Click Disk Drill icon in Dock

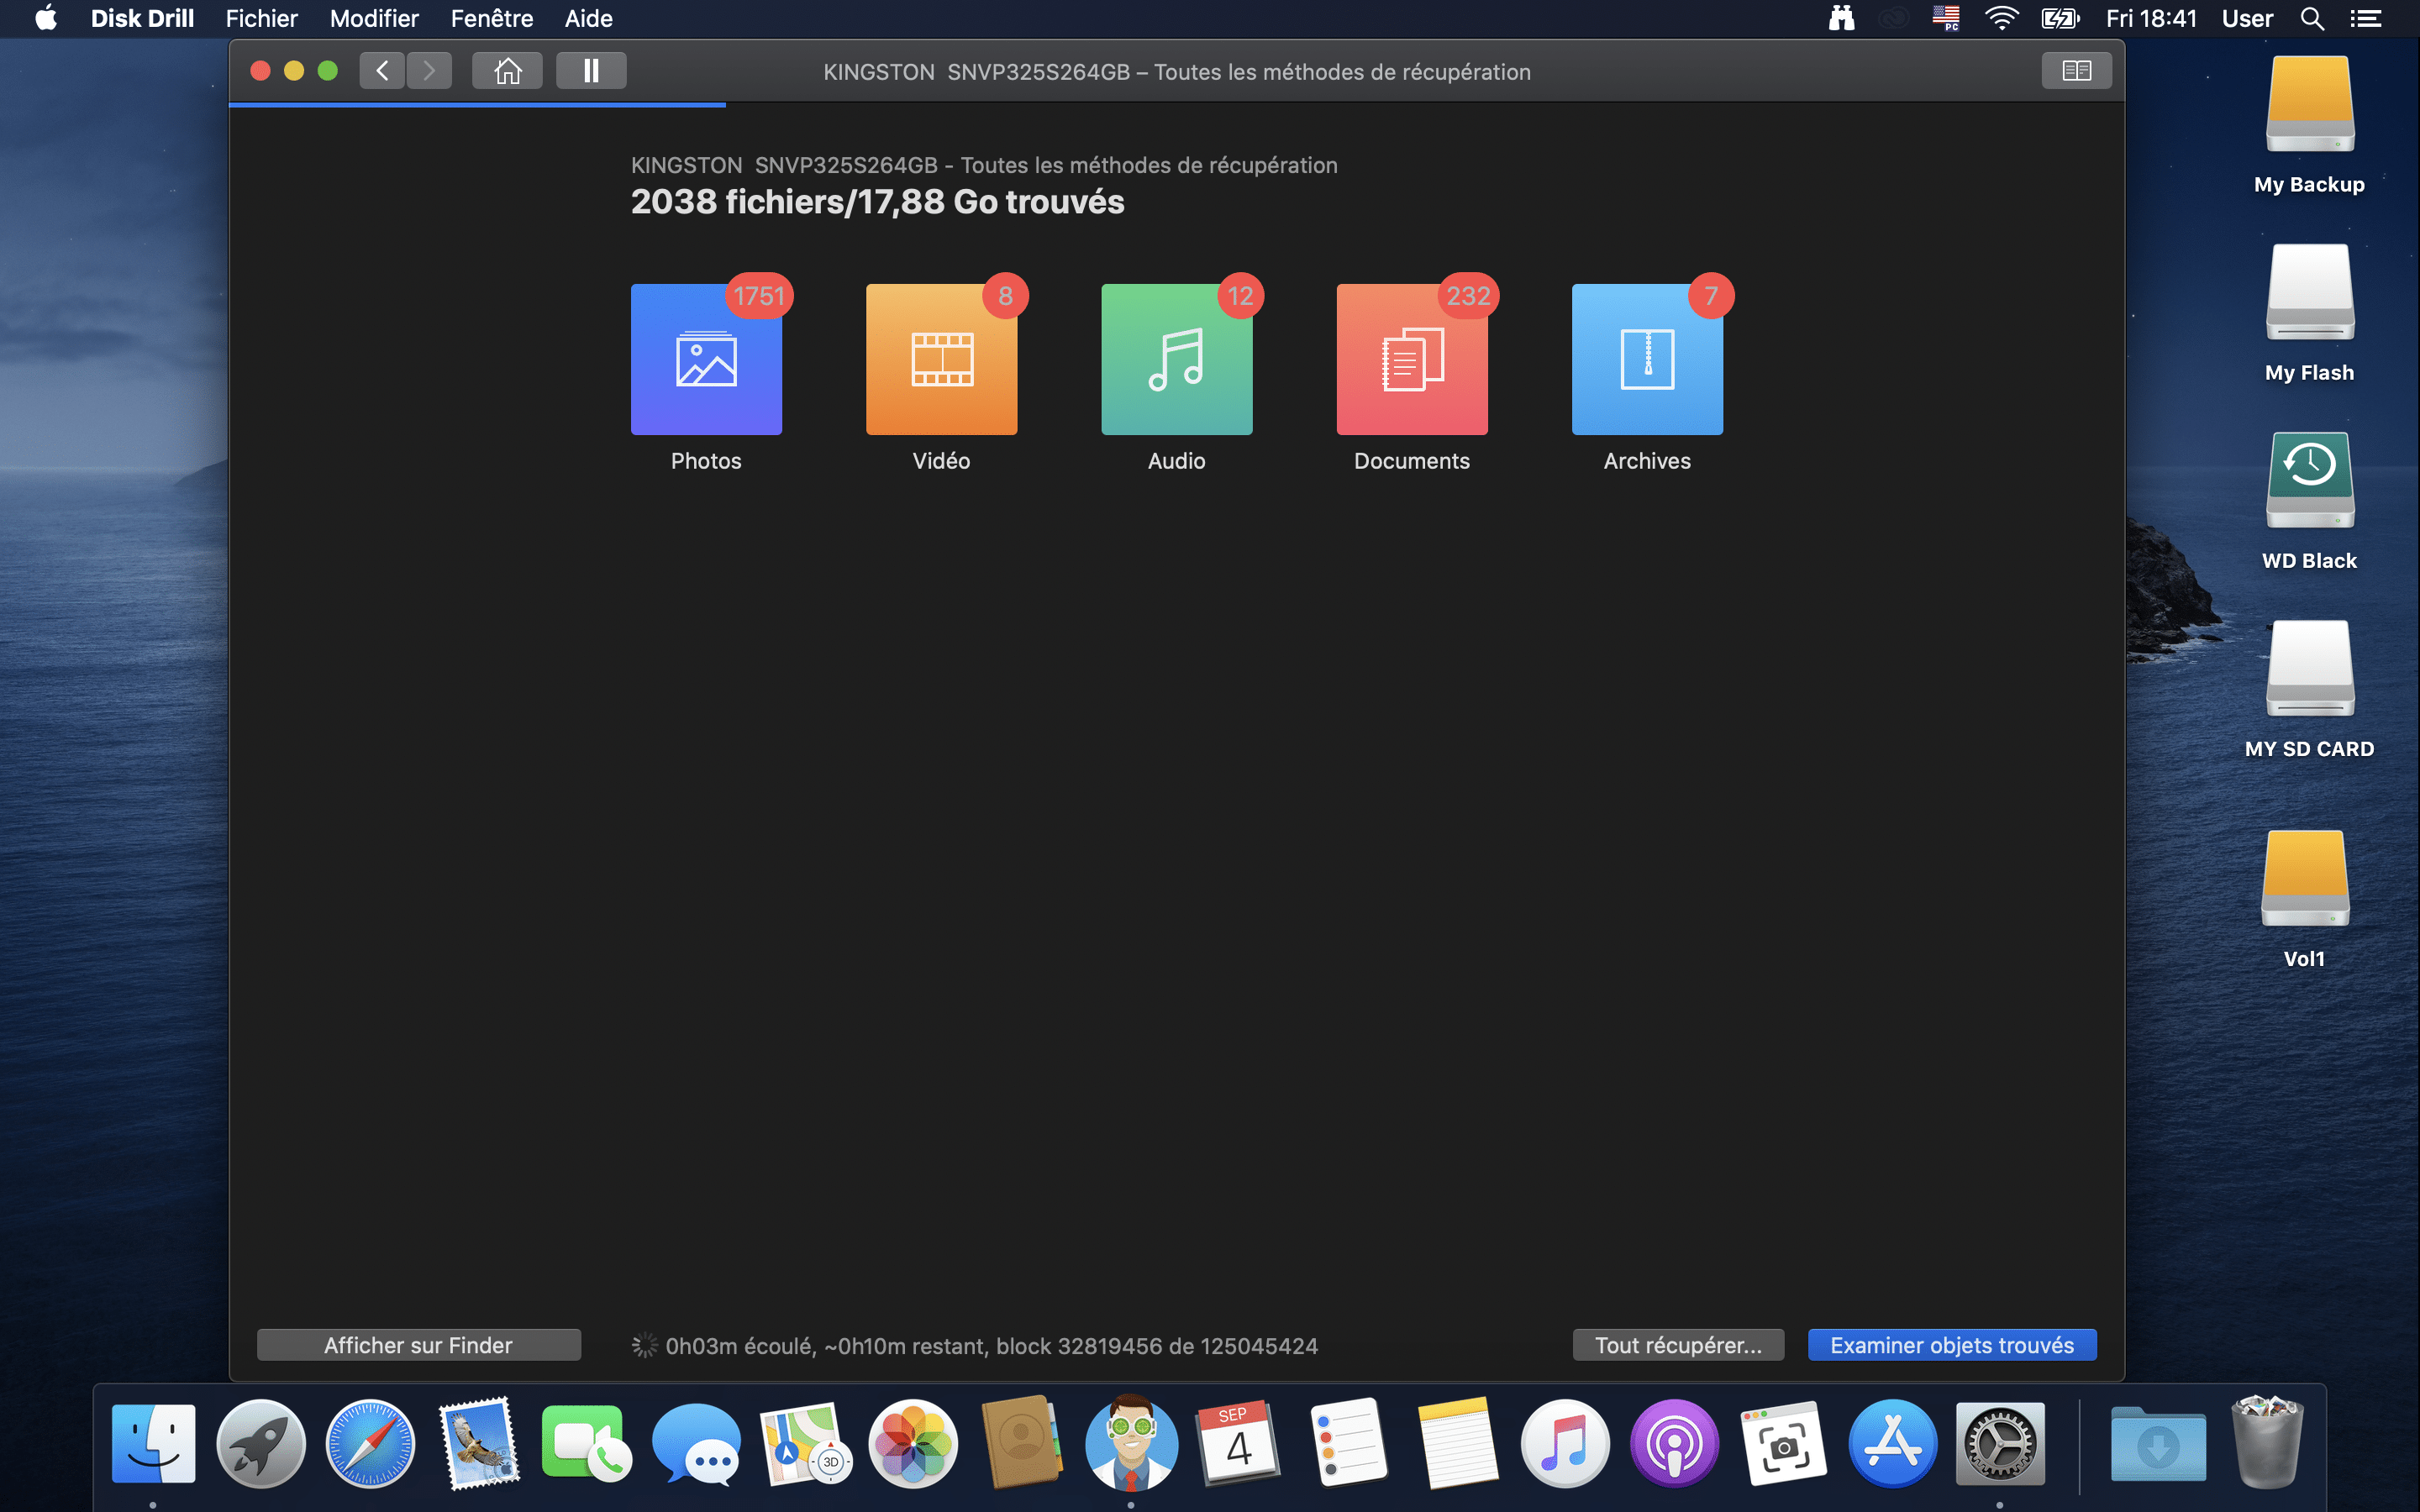point(1131,1443)
